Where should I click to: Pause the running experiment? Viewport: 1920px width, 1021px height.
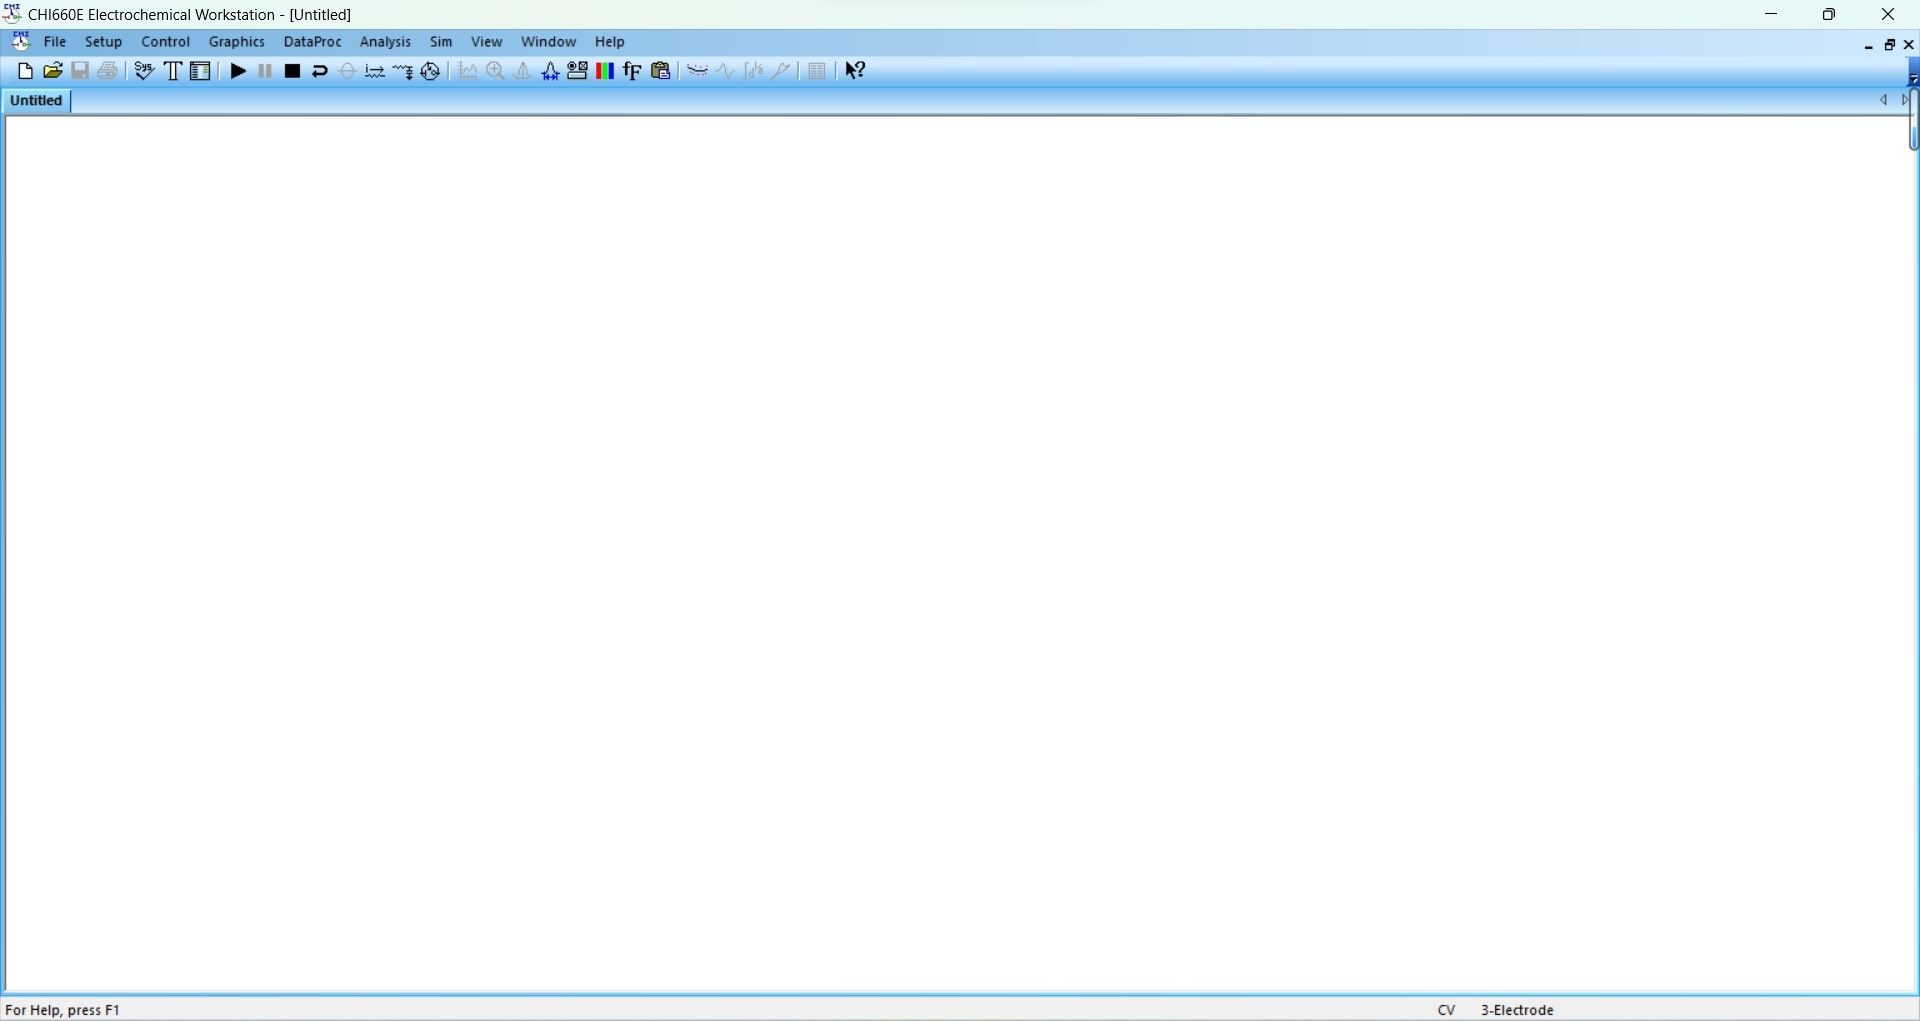pos(265,71)
